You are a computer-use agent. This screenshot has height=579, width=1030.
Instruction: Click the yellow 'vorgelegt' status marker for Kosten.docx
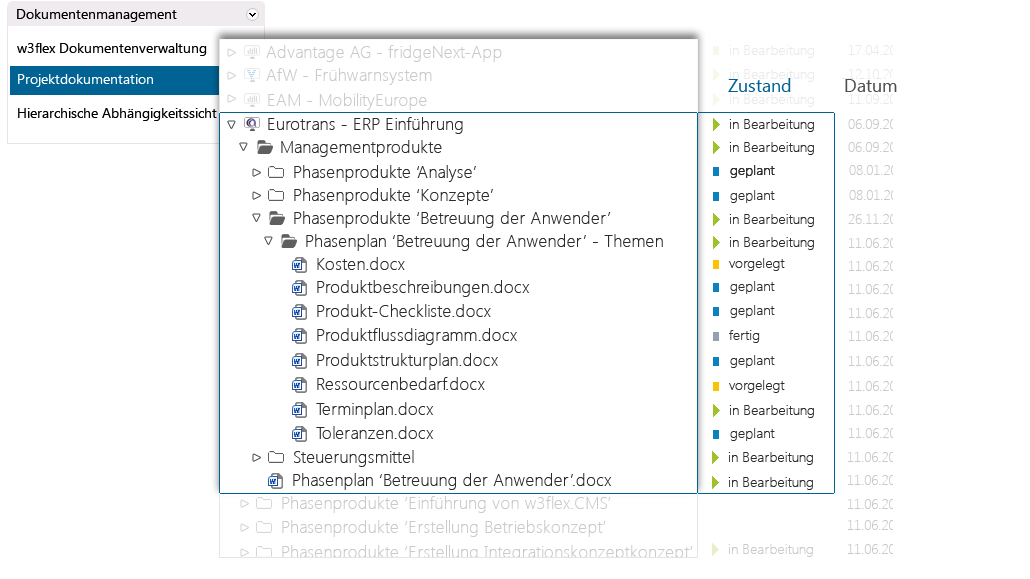pyautogui.click(x=716, y=265)
